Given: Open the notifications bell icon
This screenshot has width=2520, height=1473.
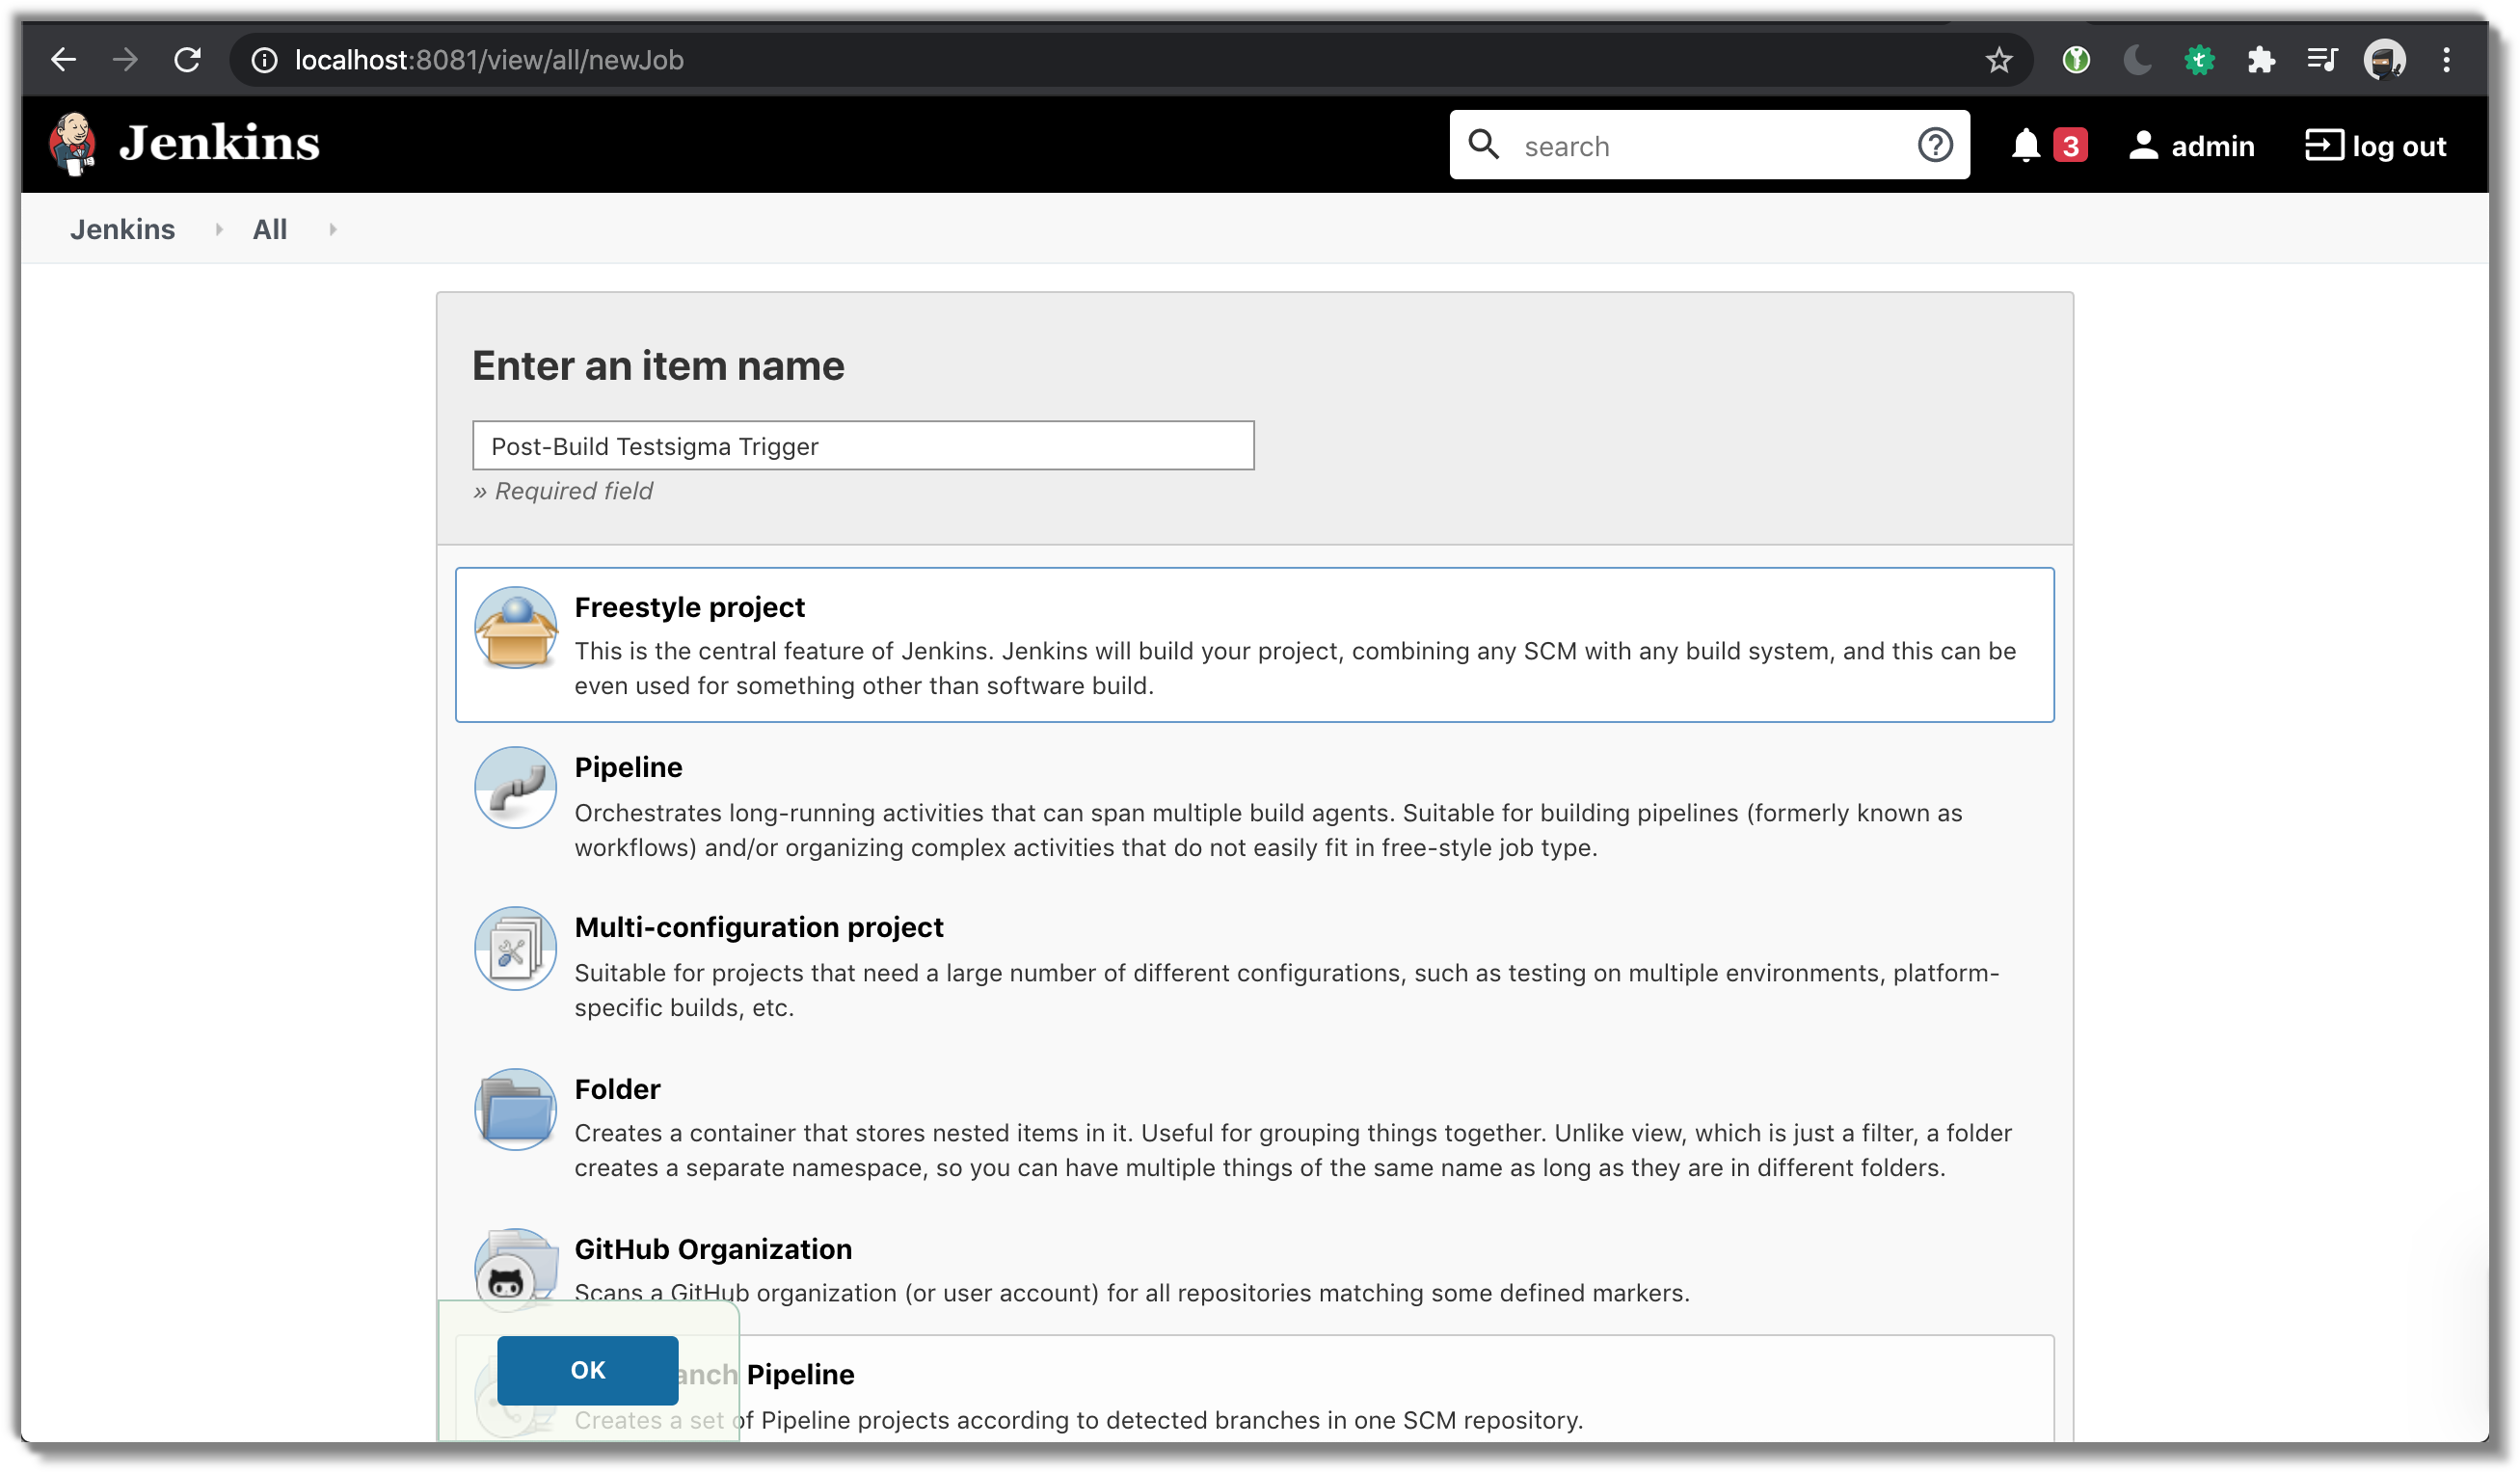Looking at the screenshot, I should pos(2025,145).
